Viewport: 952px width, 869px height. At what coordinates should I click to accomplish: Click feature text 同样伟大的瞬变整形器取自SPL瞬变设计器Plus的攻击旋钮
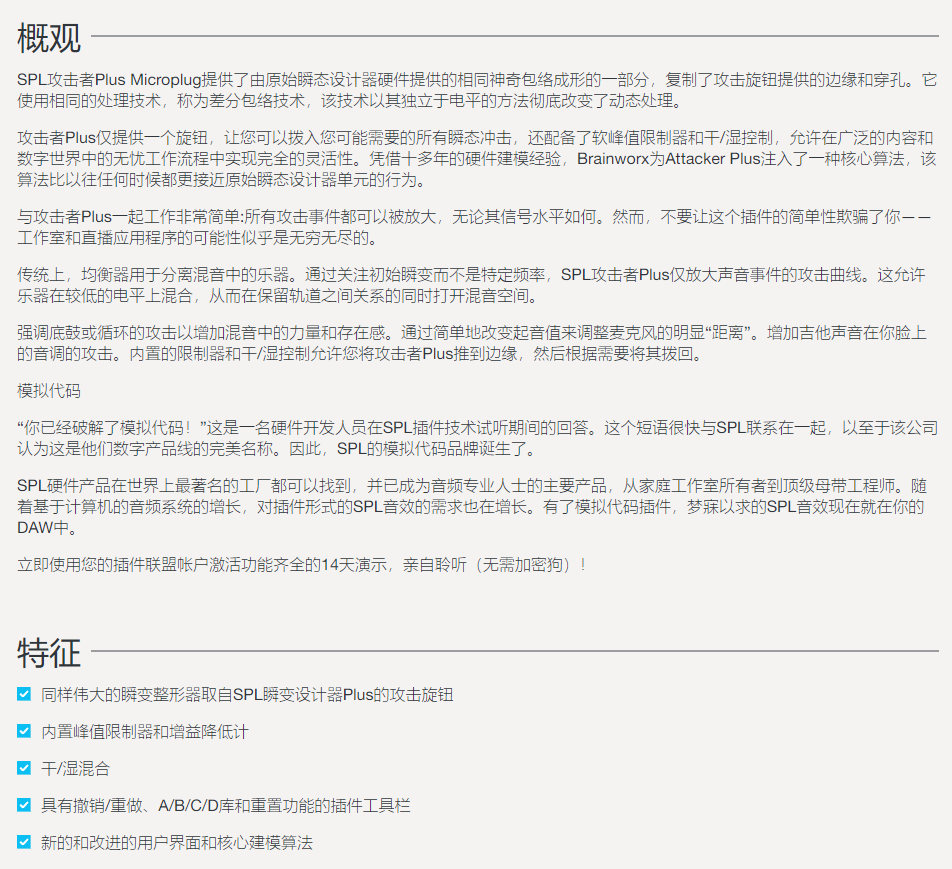(x=247, y=694)
